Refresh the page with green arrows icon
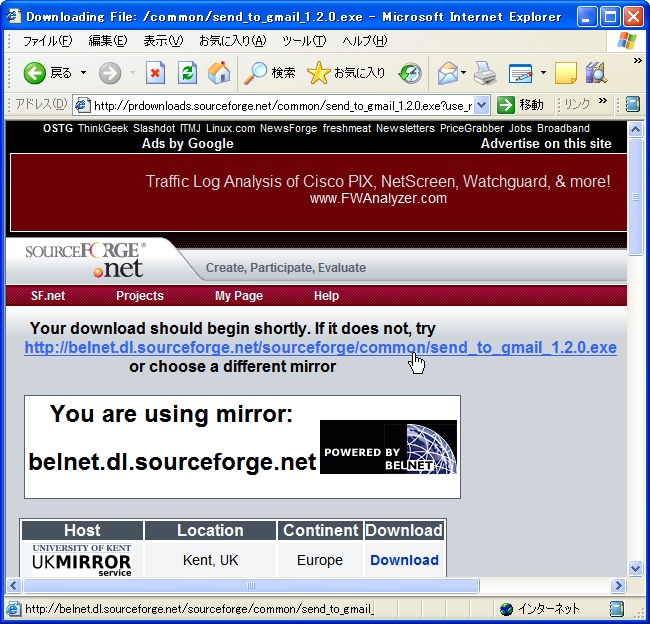The width and height of the screenshot is (650, 624). (187, 73)
